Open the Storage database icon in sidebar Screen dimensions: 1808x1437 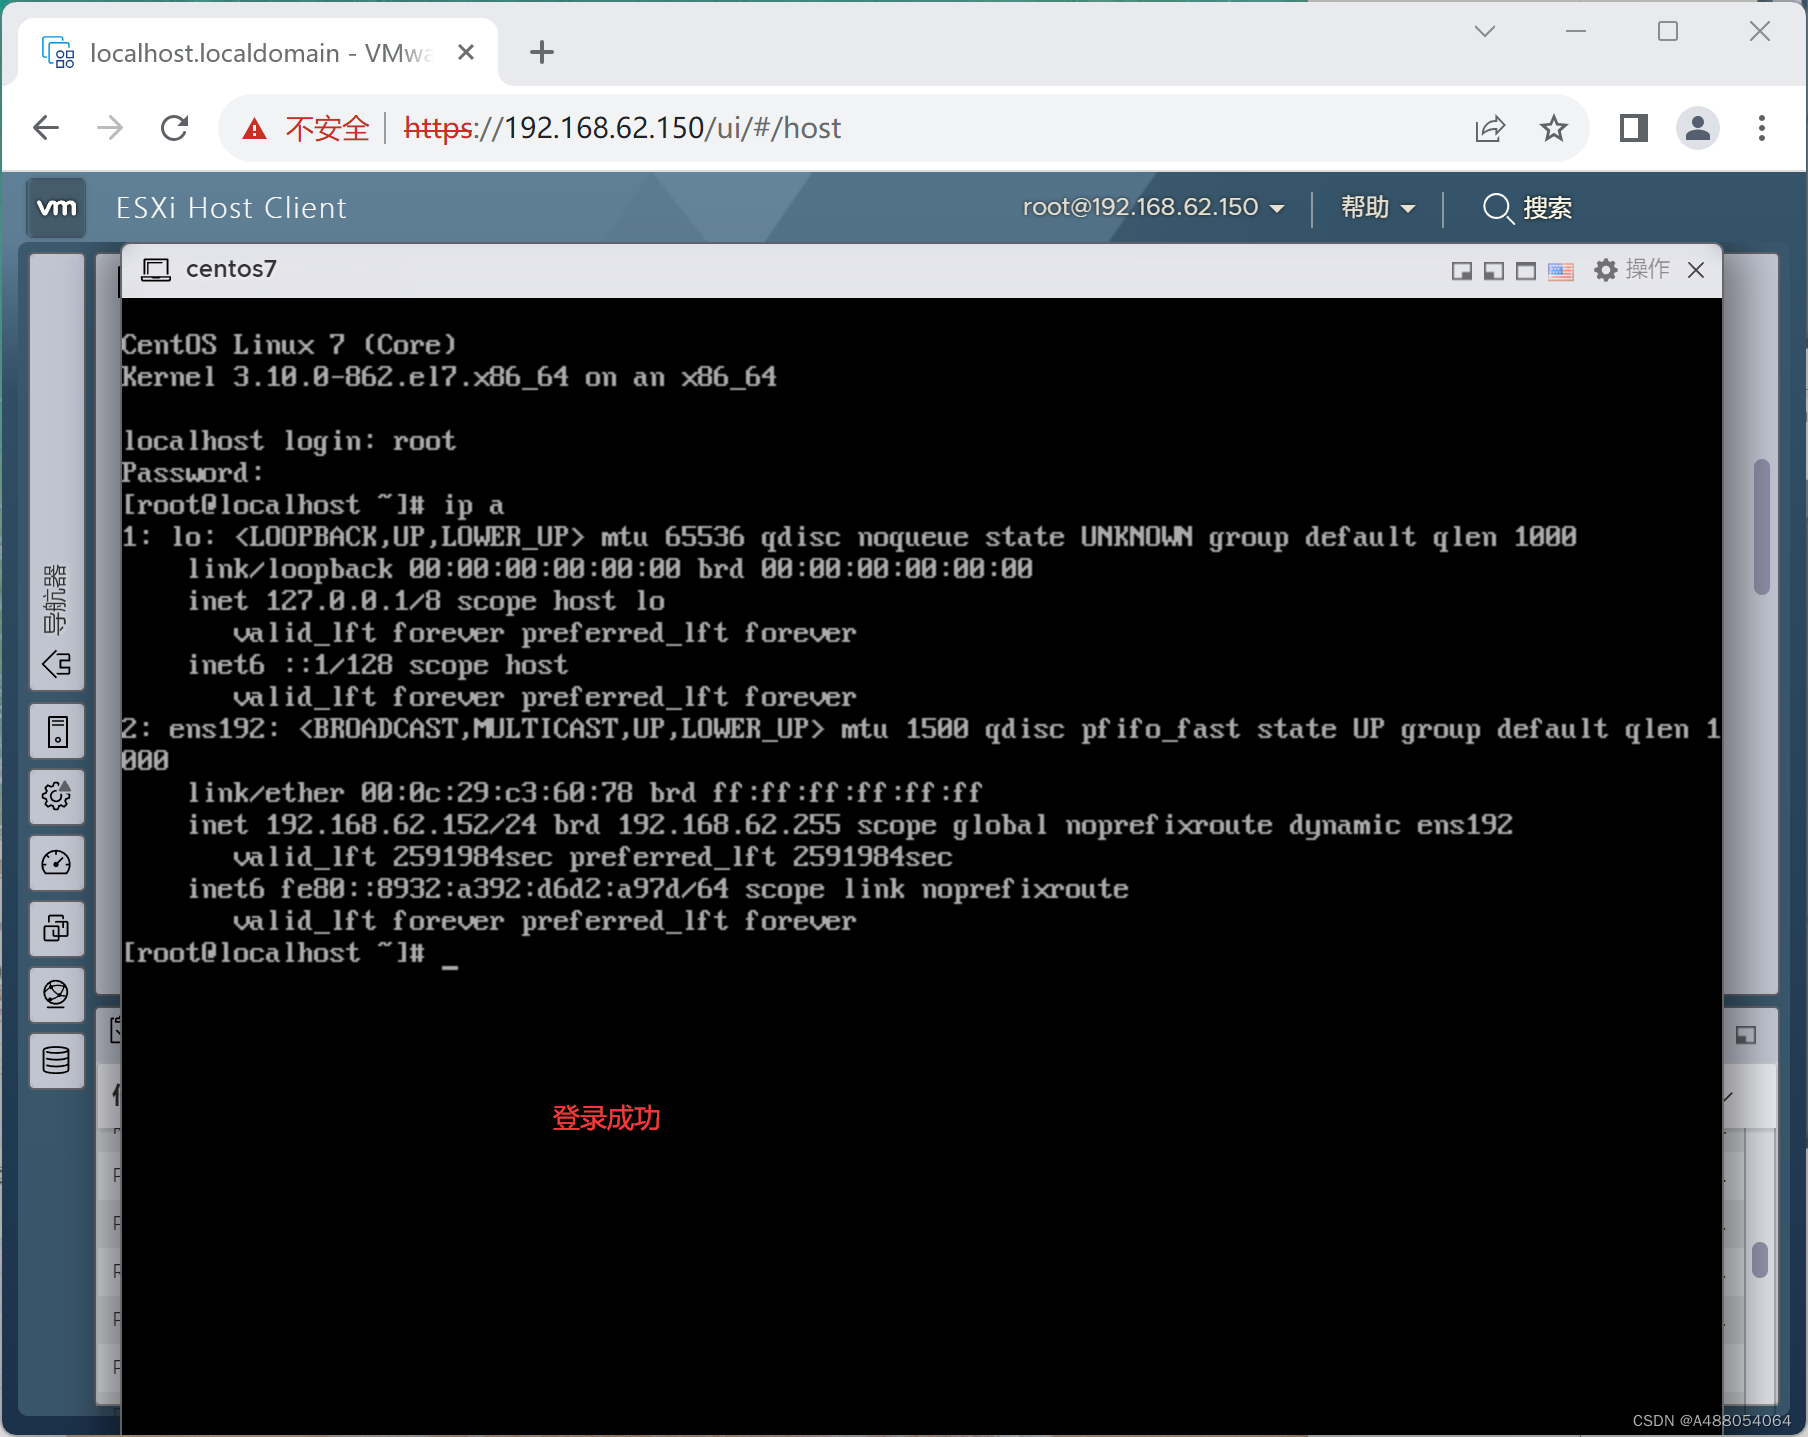tap(57, 1060)
